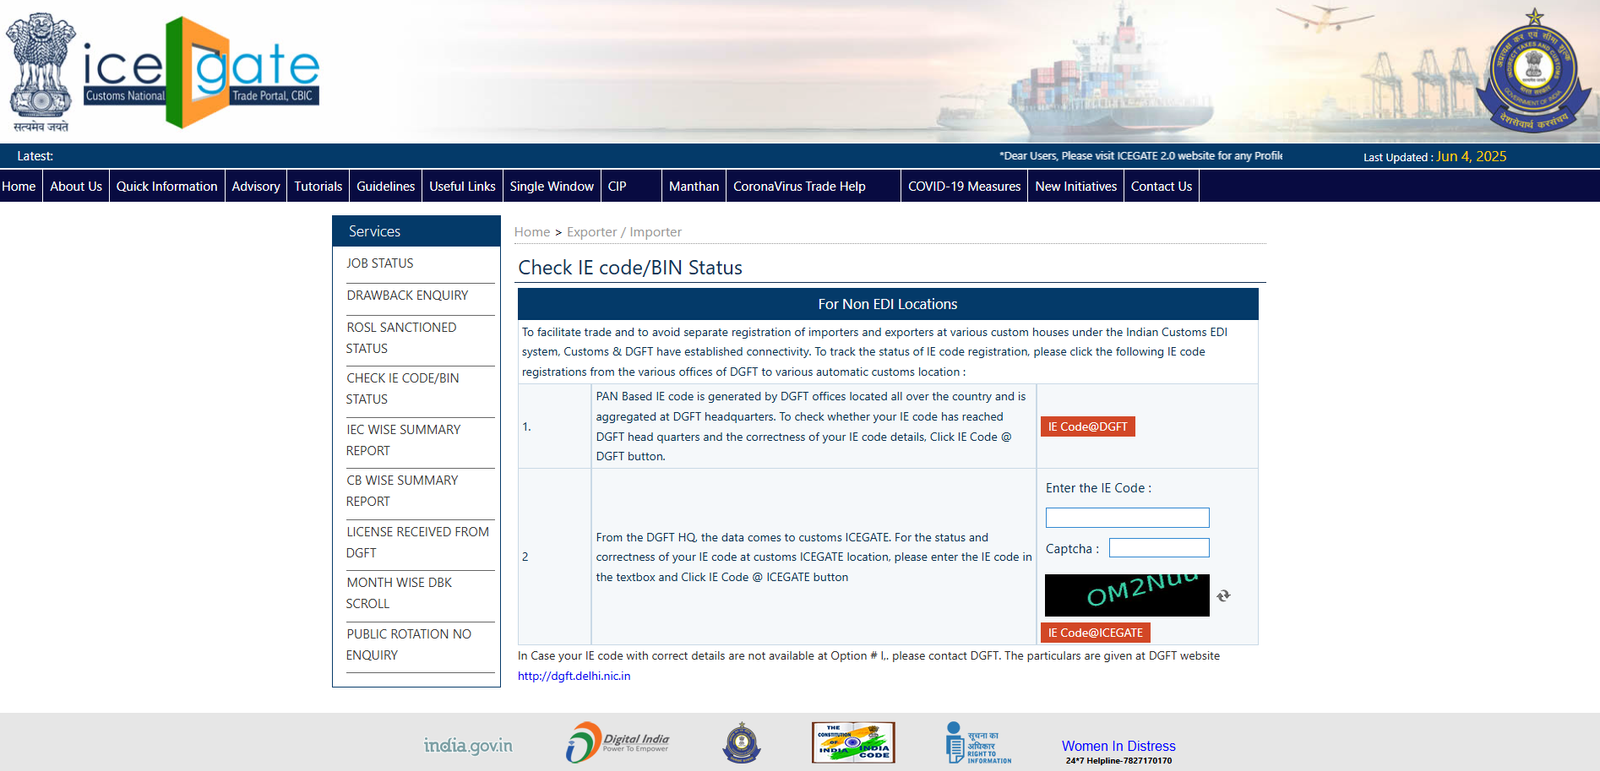Click the IE Code@DGFT button

(x=1088, y=427)
